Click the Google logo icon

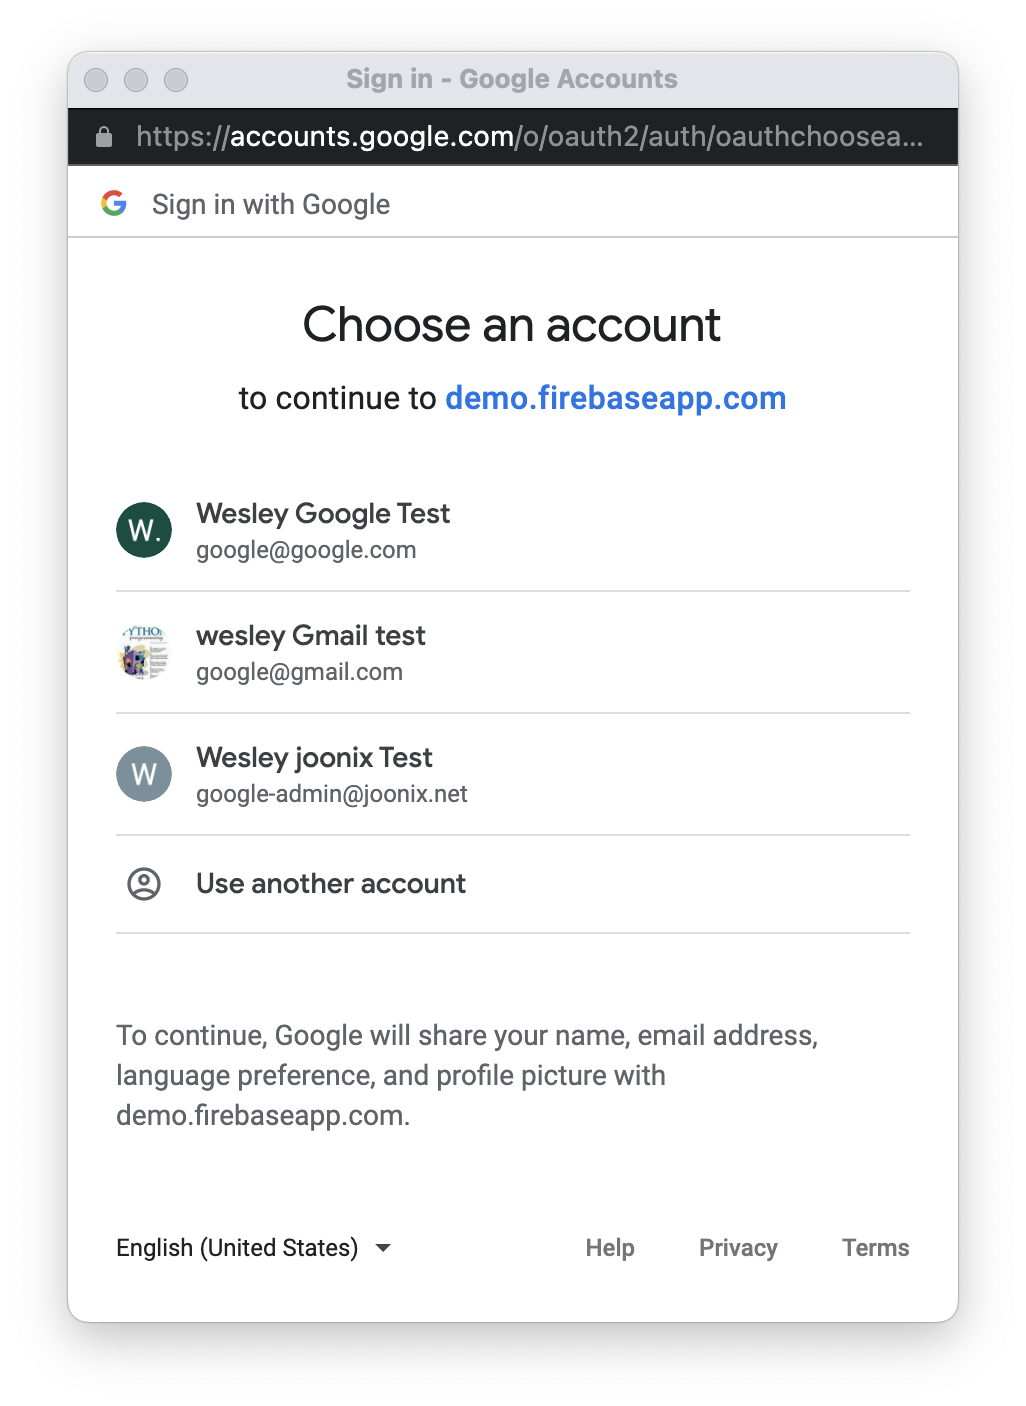[x=114, y=204]
